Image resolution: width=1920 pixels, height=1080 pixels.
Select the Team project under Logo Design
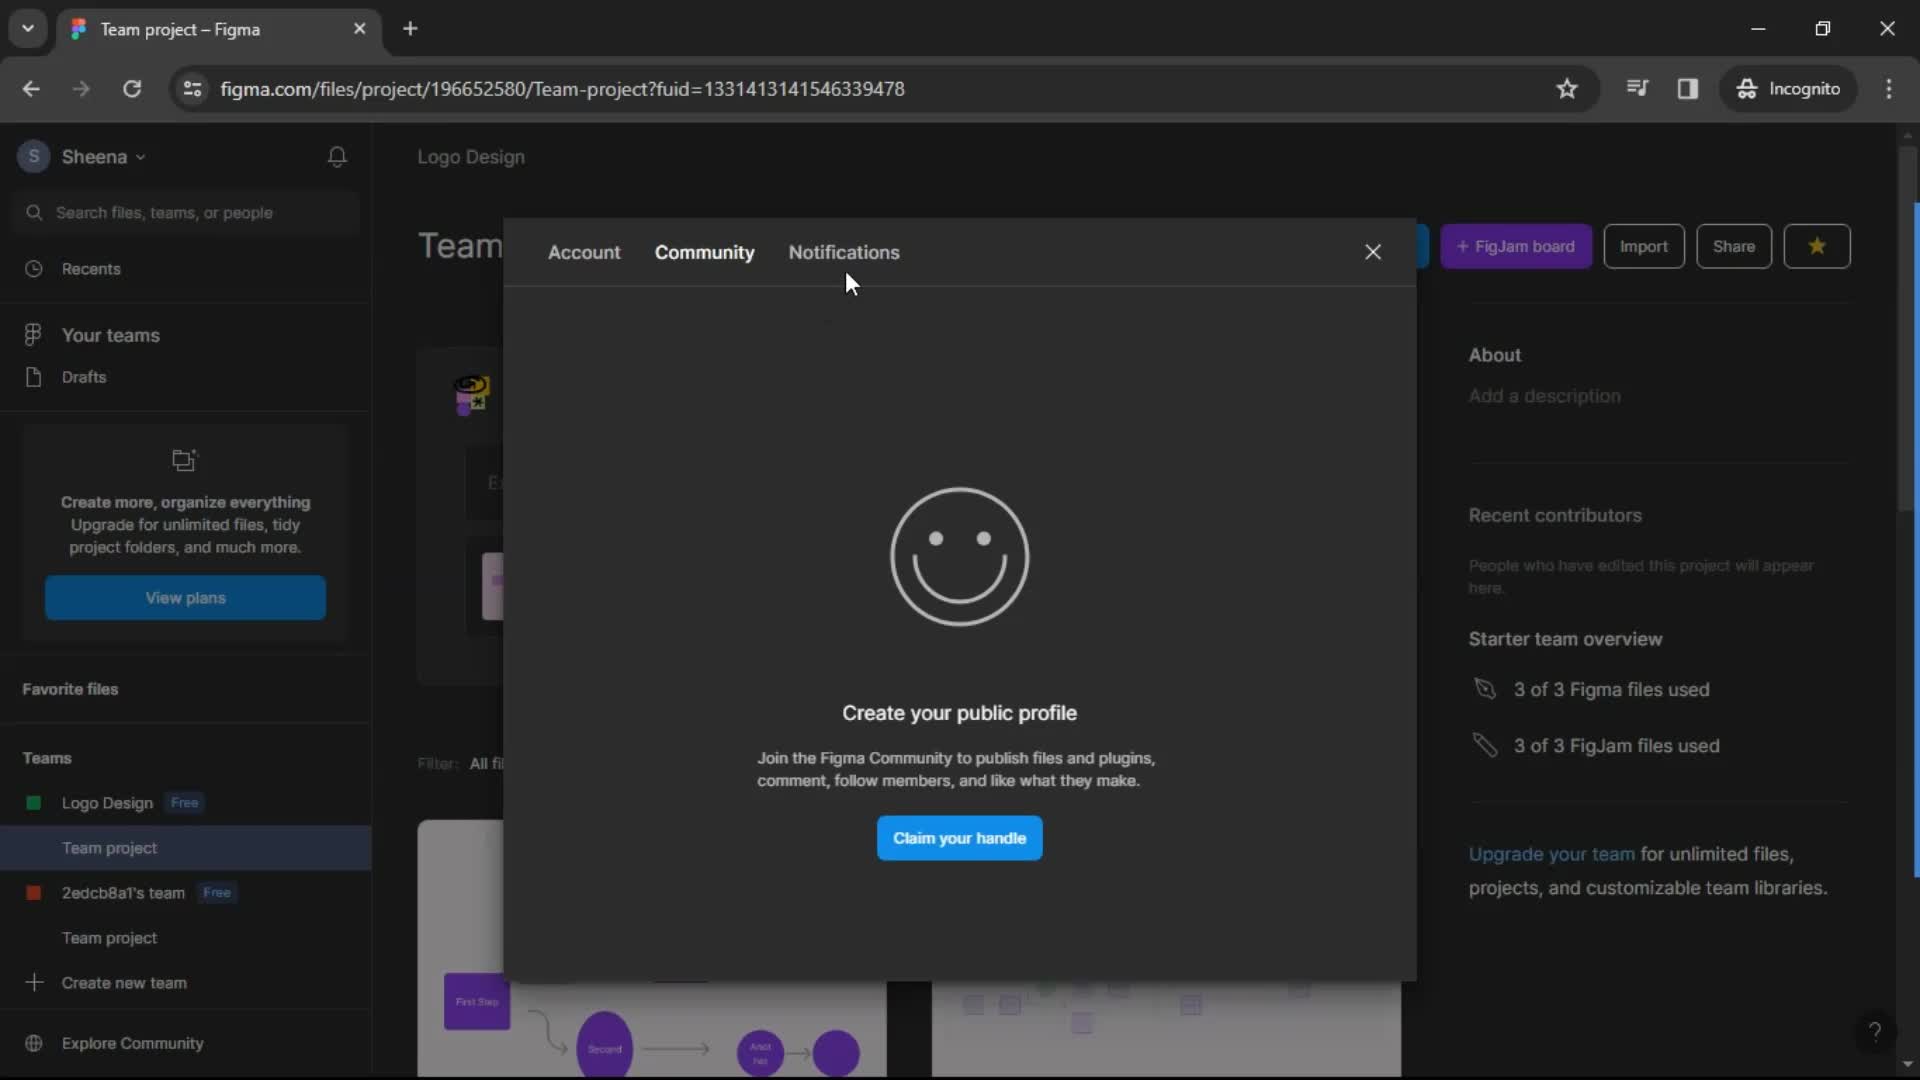(109, 848)
